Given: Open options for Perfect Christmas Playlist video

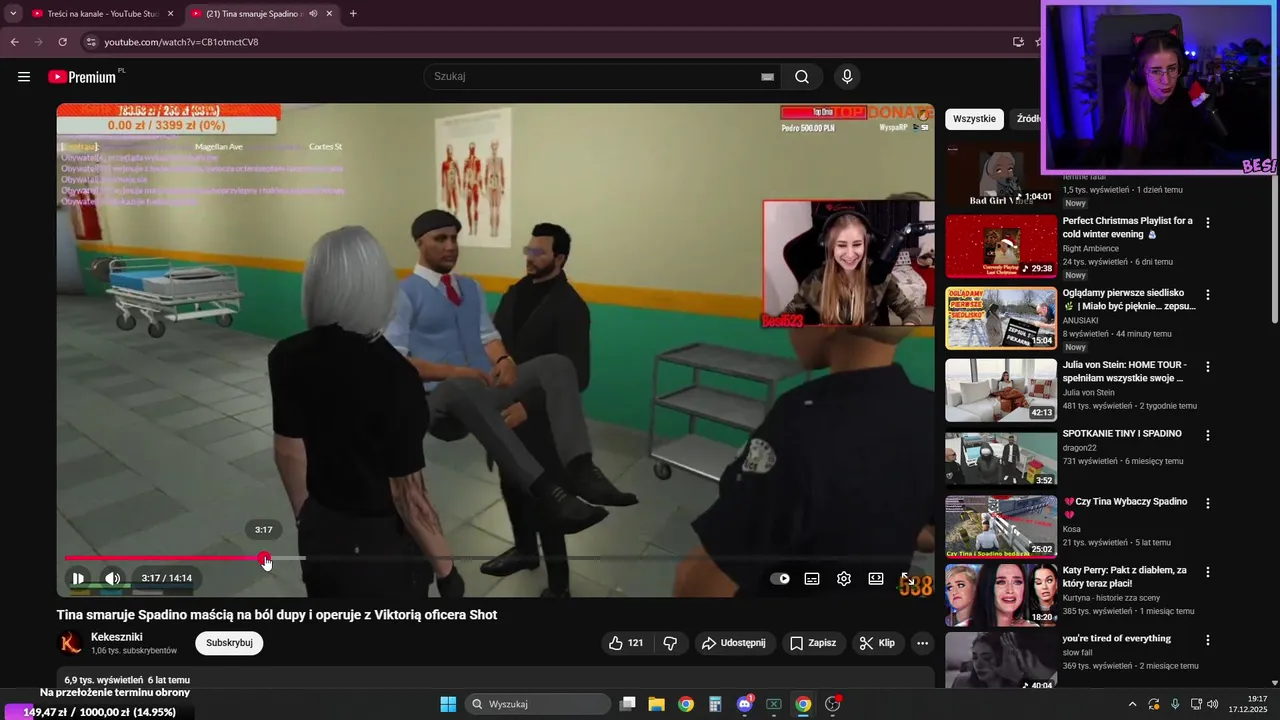Looking at the screenshot, I should (x=1208, y=223).
